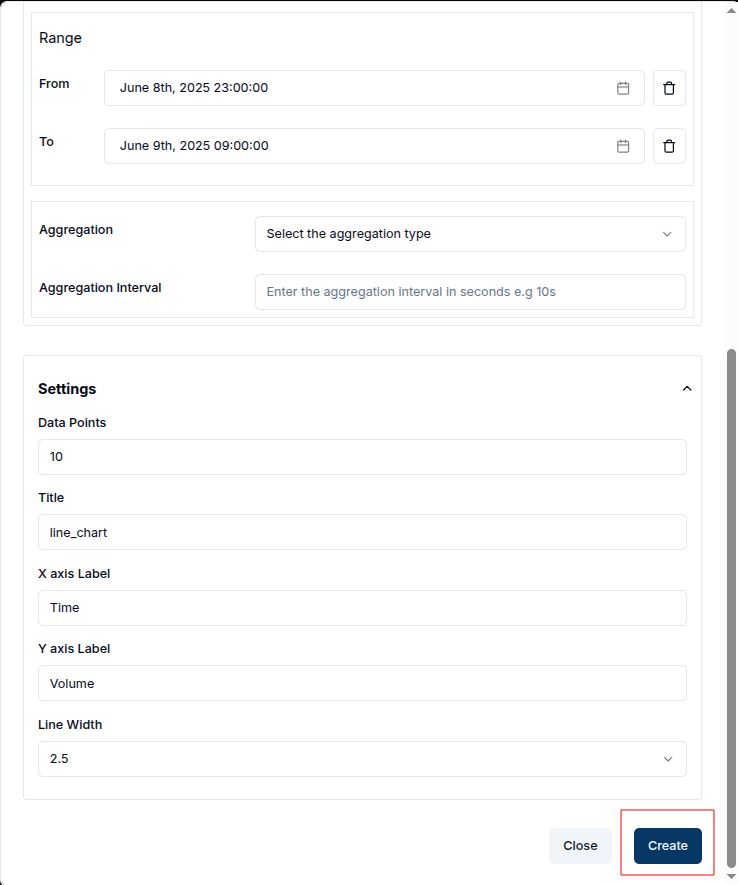Viewport: 738px width, 885px height.
Task: Focus the Aggregation Interval input field
Action: 470,292
